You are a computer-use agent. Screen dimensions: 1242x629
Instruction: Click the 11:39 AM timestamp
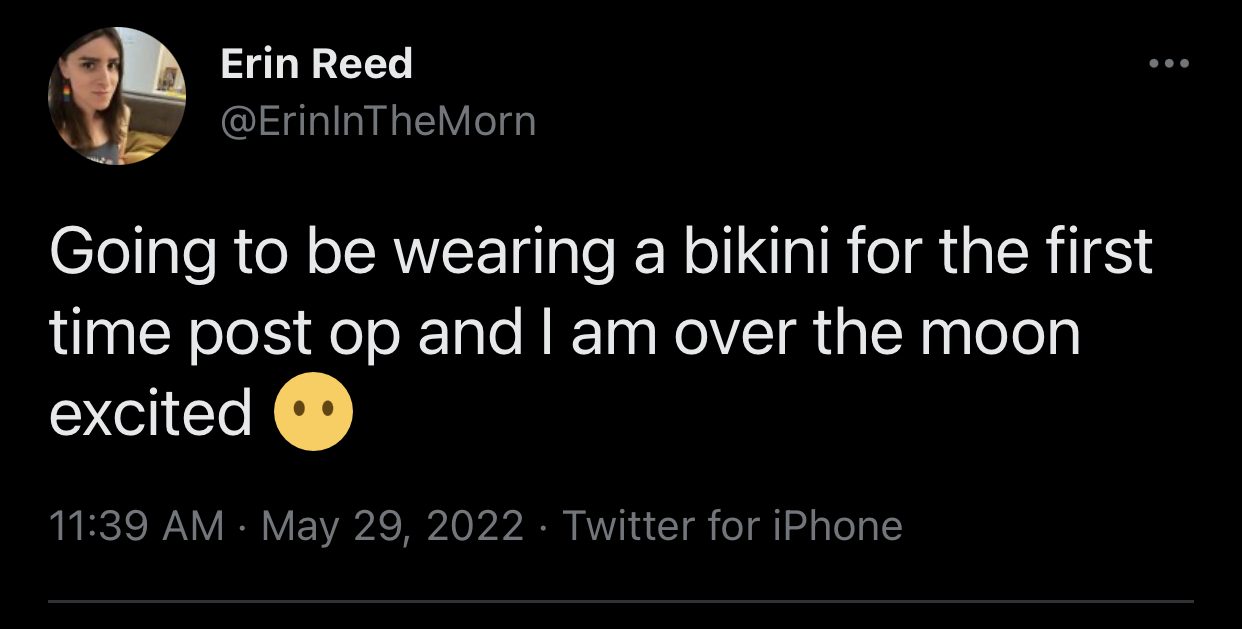137,525
